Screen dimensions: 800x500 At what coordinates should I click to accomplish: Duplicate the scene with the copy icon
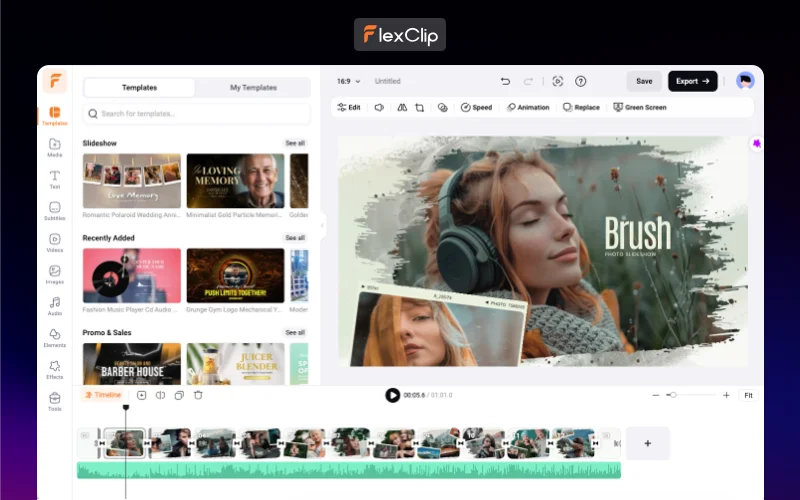[x=179, y=395]
